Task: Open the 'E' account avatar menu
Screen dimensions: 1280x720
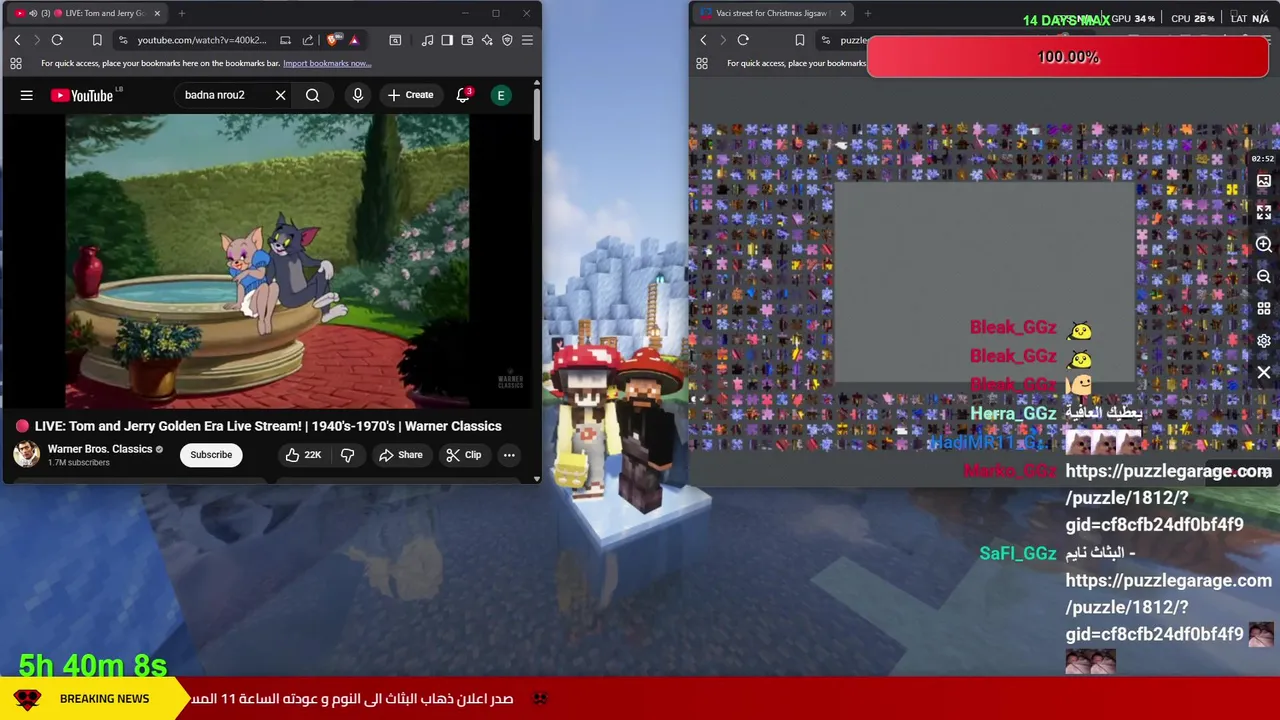Action: coord(501,95)
